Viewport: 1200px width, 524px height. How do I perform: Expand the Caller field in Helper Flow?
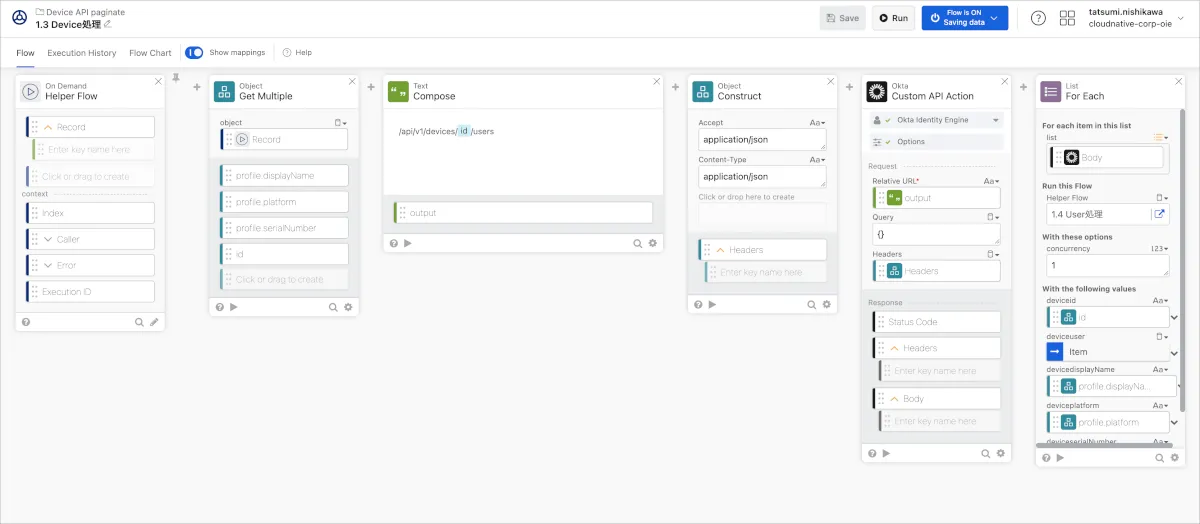pyautogui.click(x=48, y=239)
